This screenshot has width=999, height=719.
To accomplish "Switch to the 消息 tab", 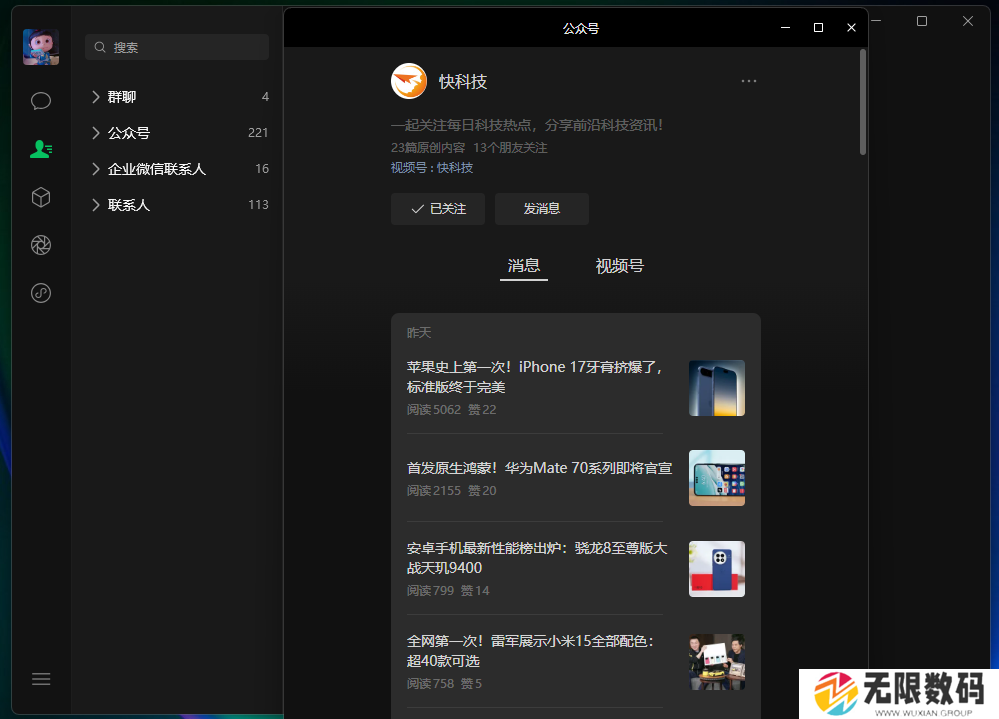I will point(524,266).
